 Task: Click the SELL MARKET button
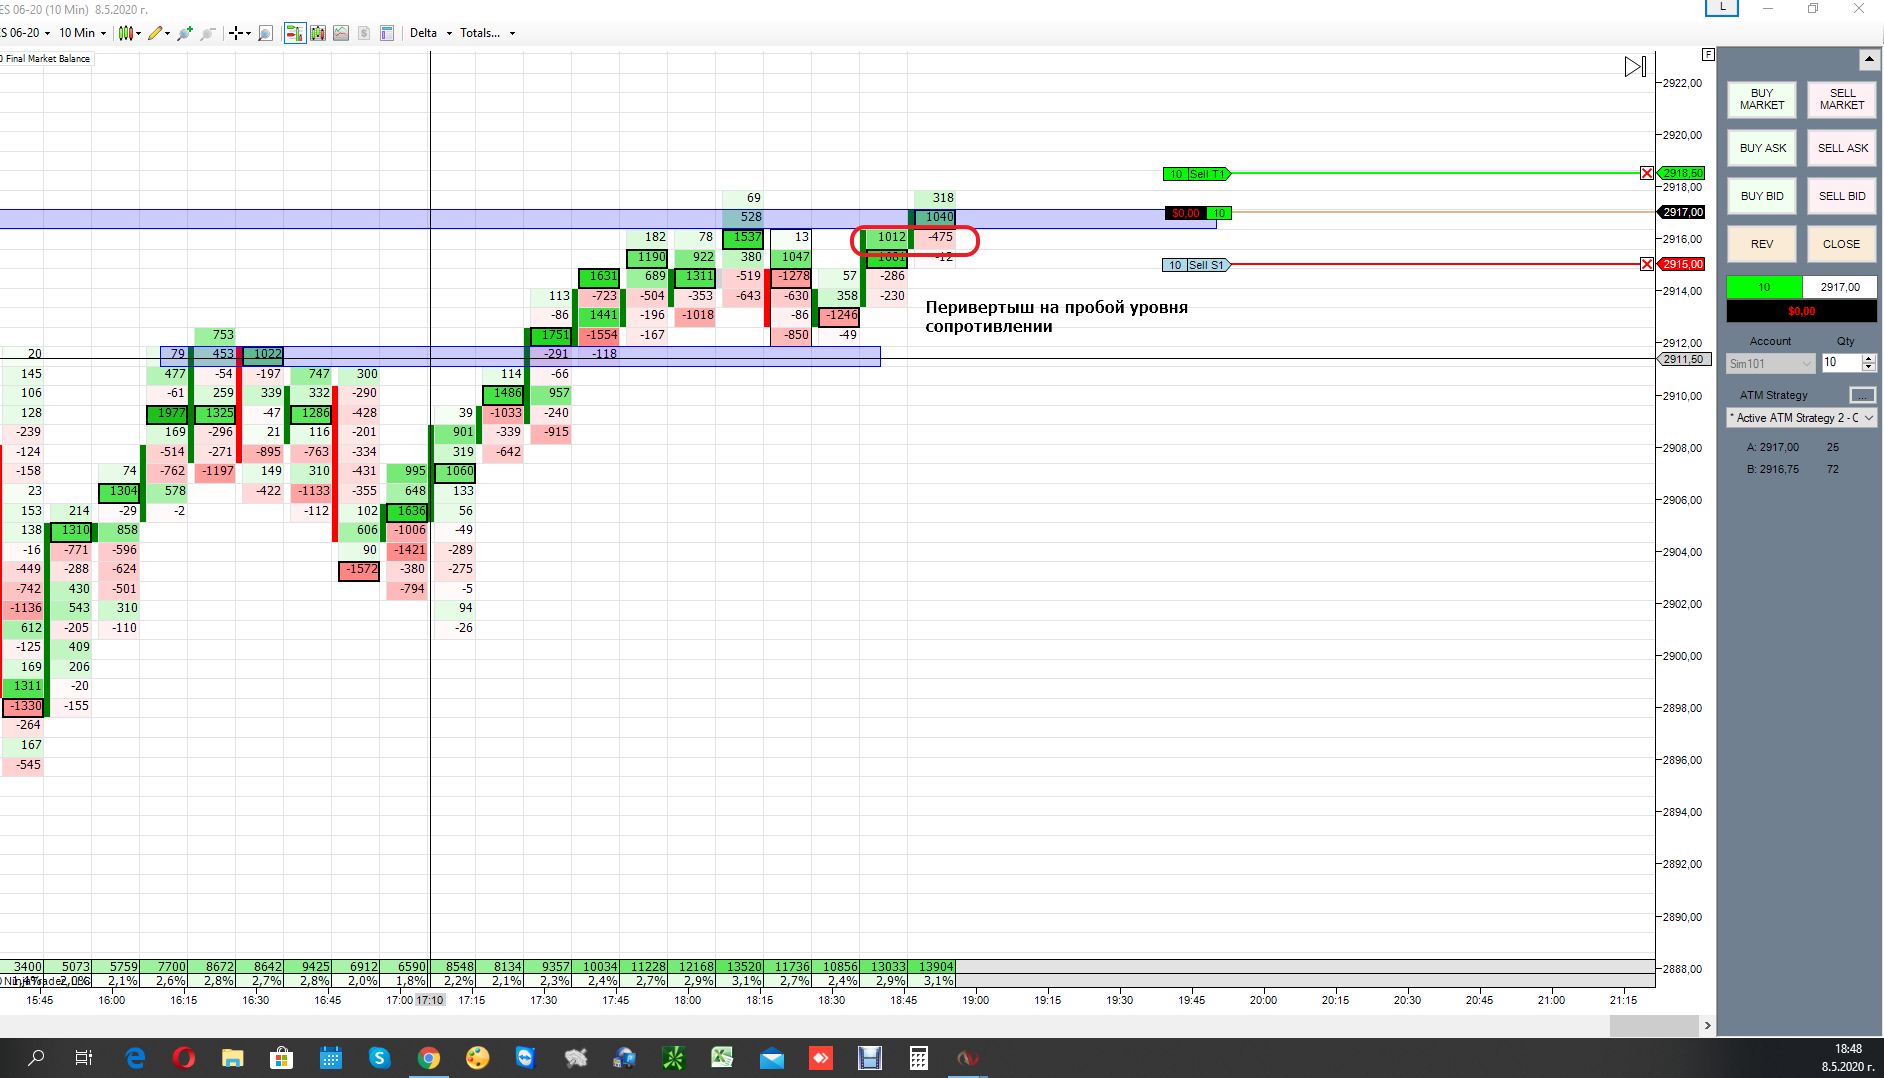(x=1842, y=99)
